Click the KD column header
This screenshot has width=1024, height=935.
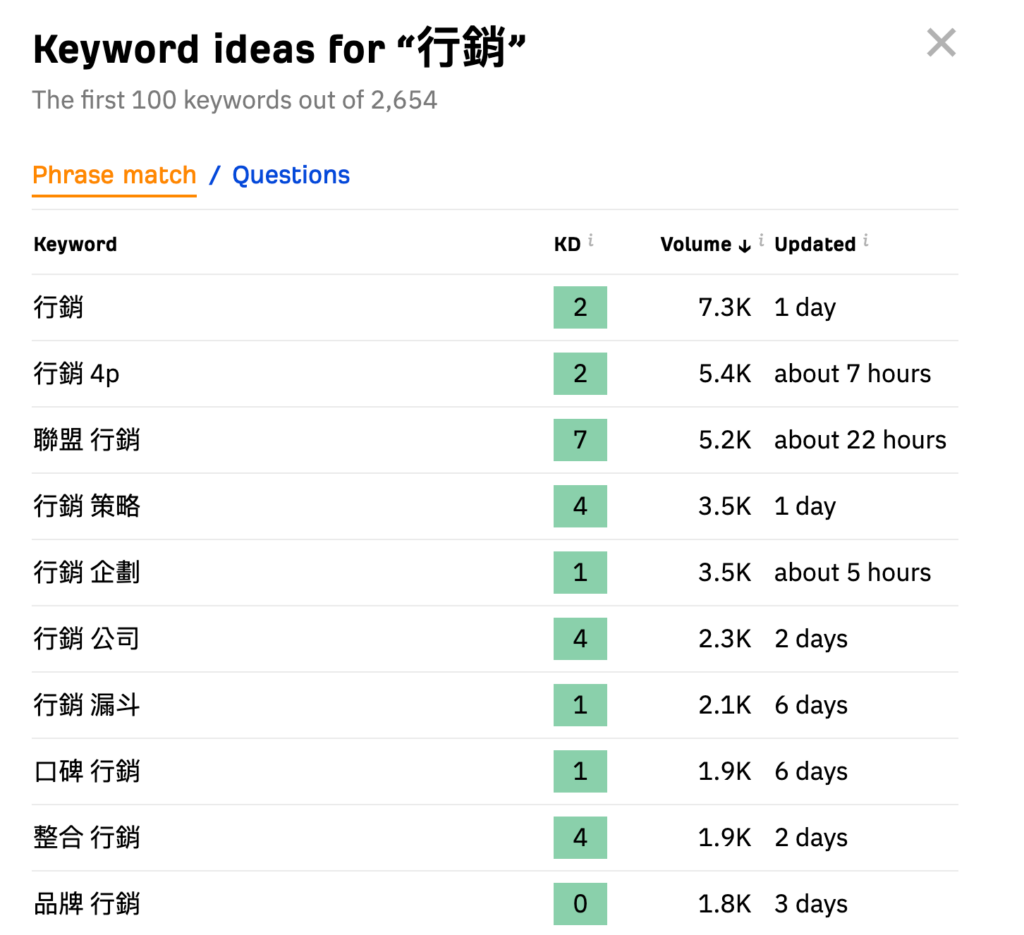[x=567, y=245]
